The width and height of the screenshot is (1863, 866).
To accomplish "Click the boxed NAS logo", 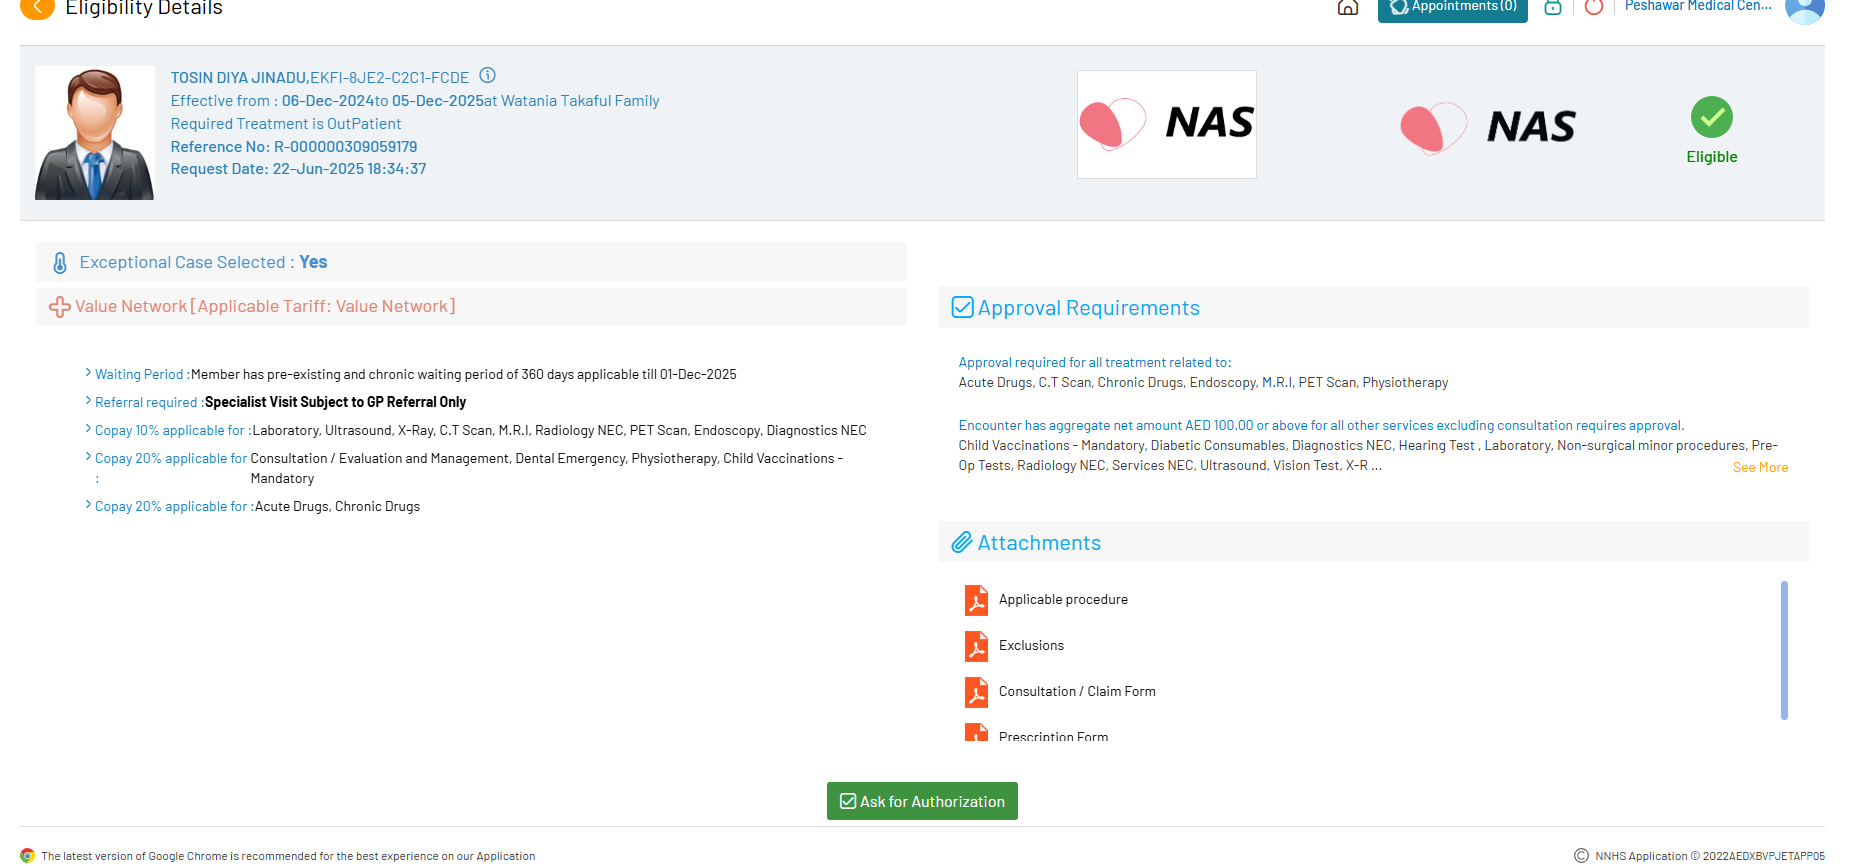I will [x=1166, y=124].
